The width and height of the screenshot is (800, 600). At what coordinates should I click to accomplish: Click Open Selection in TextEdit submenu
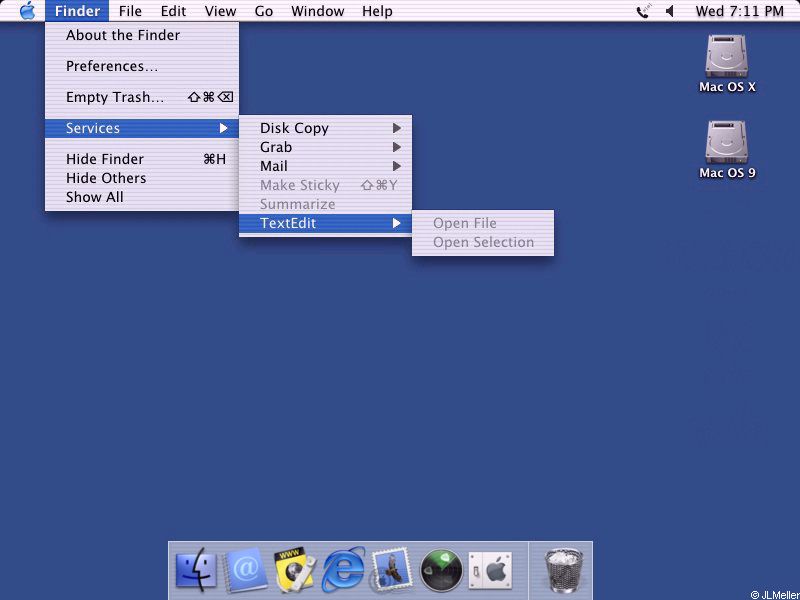pos(483,242)
